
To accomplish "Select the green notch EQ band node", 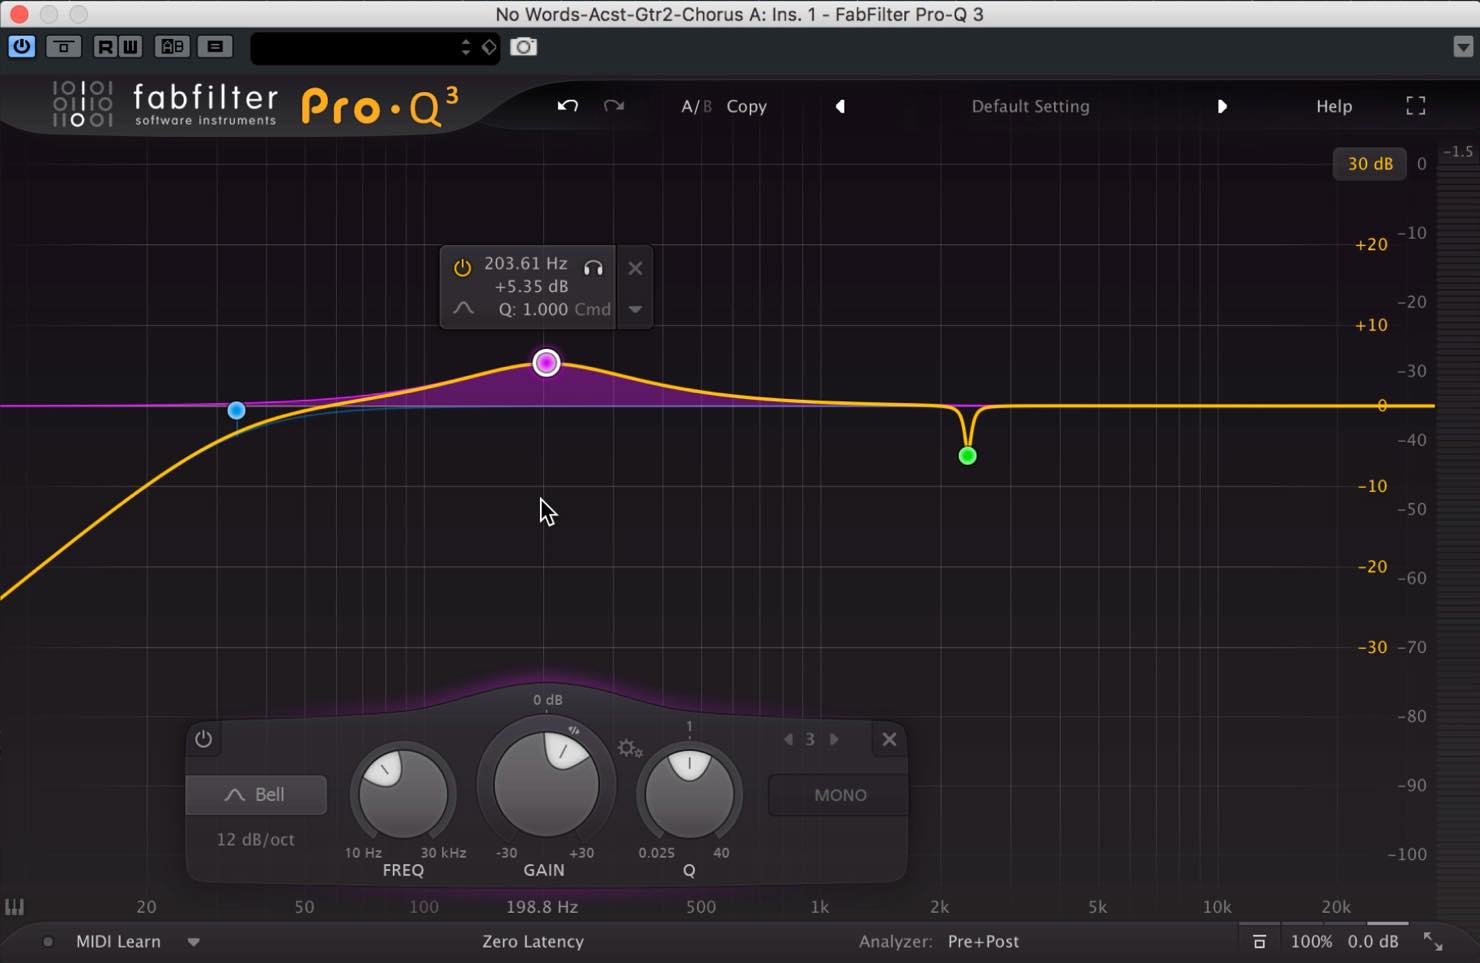I will [967, 456].
